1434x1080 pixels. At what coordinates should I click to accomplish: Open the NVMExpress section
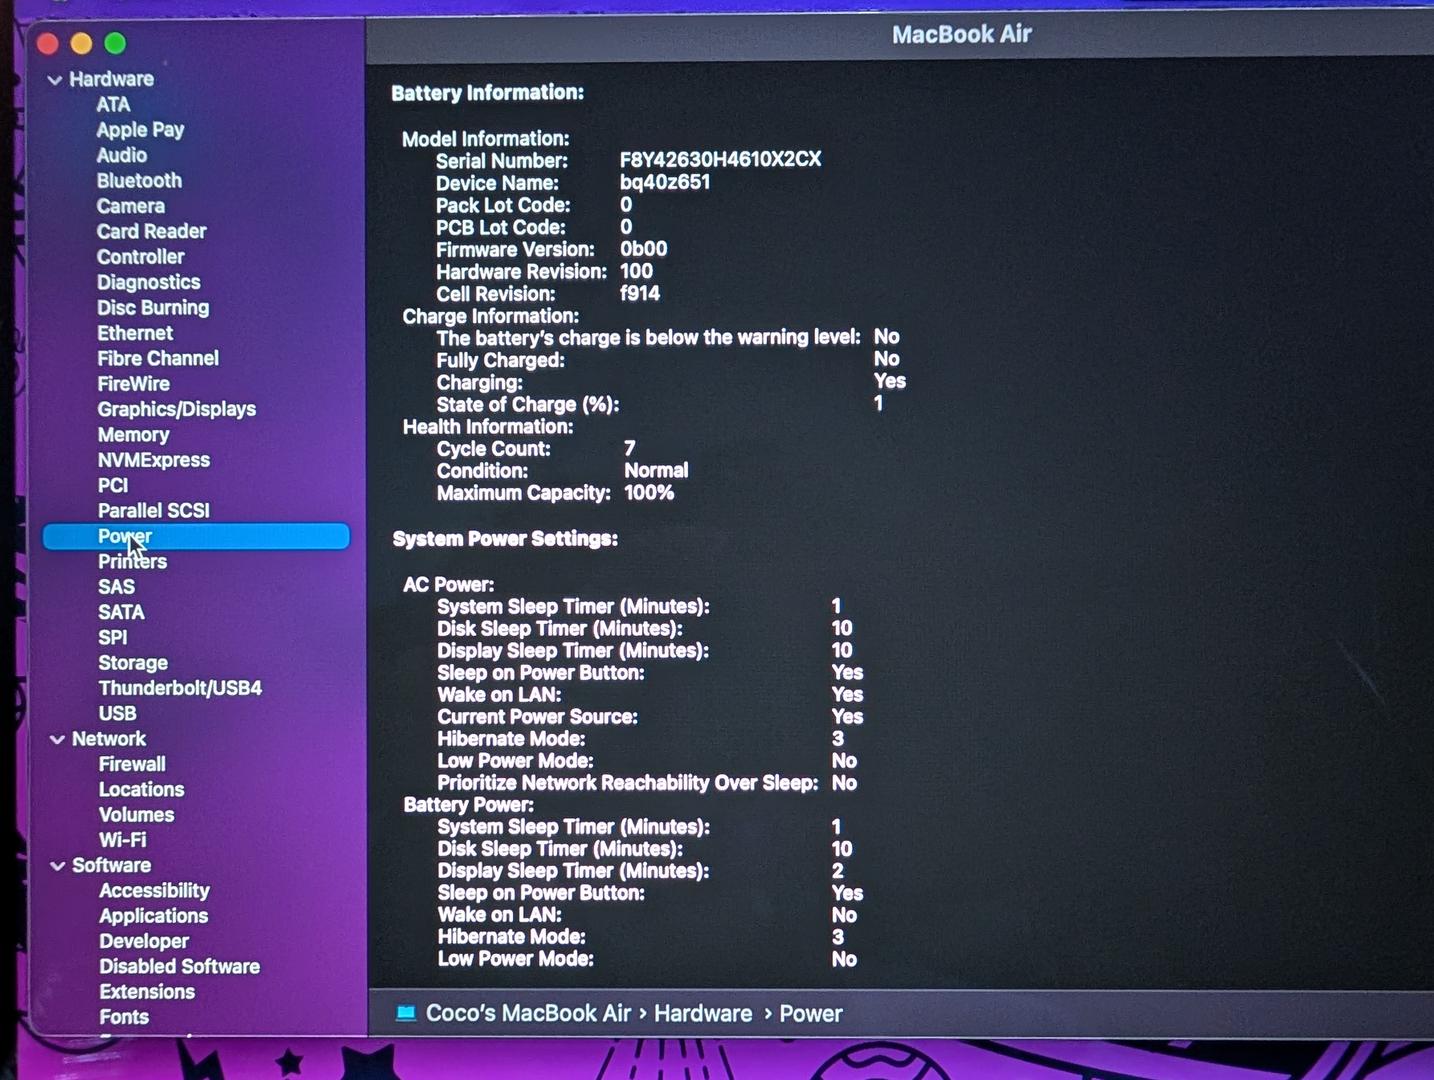click(x=154, y=460)
